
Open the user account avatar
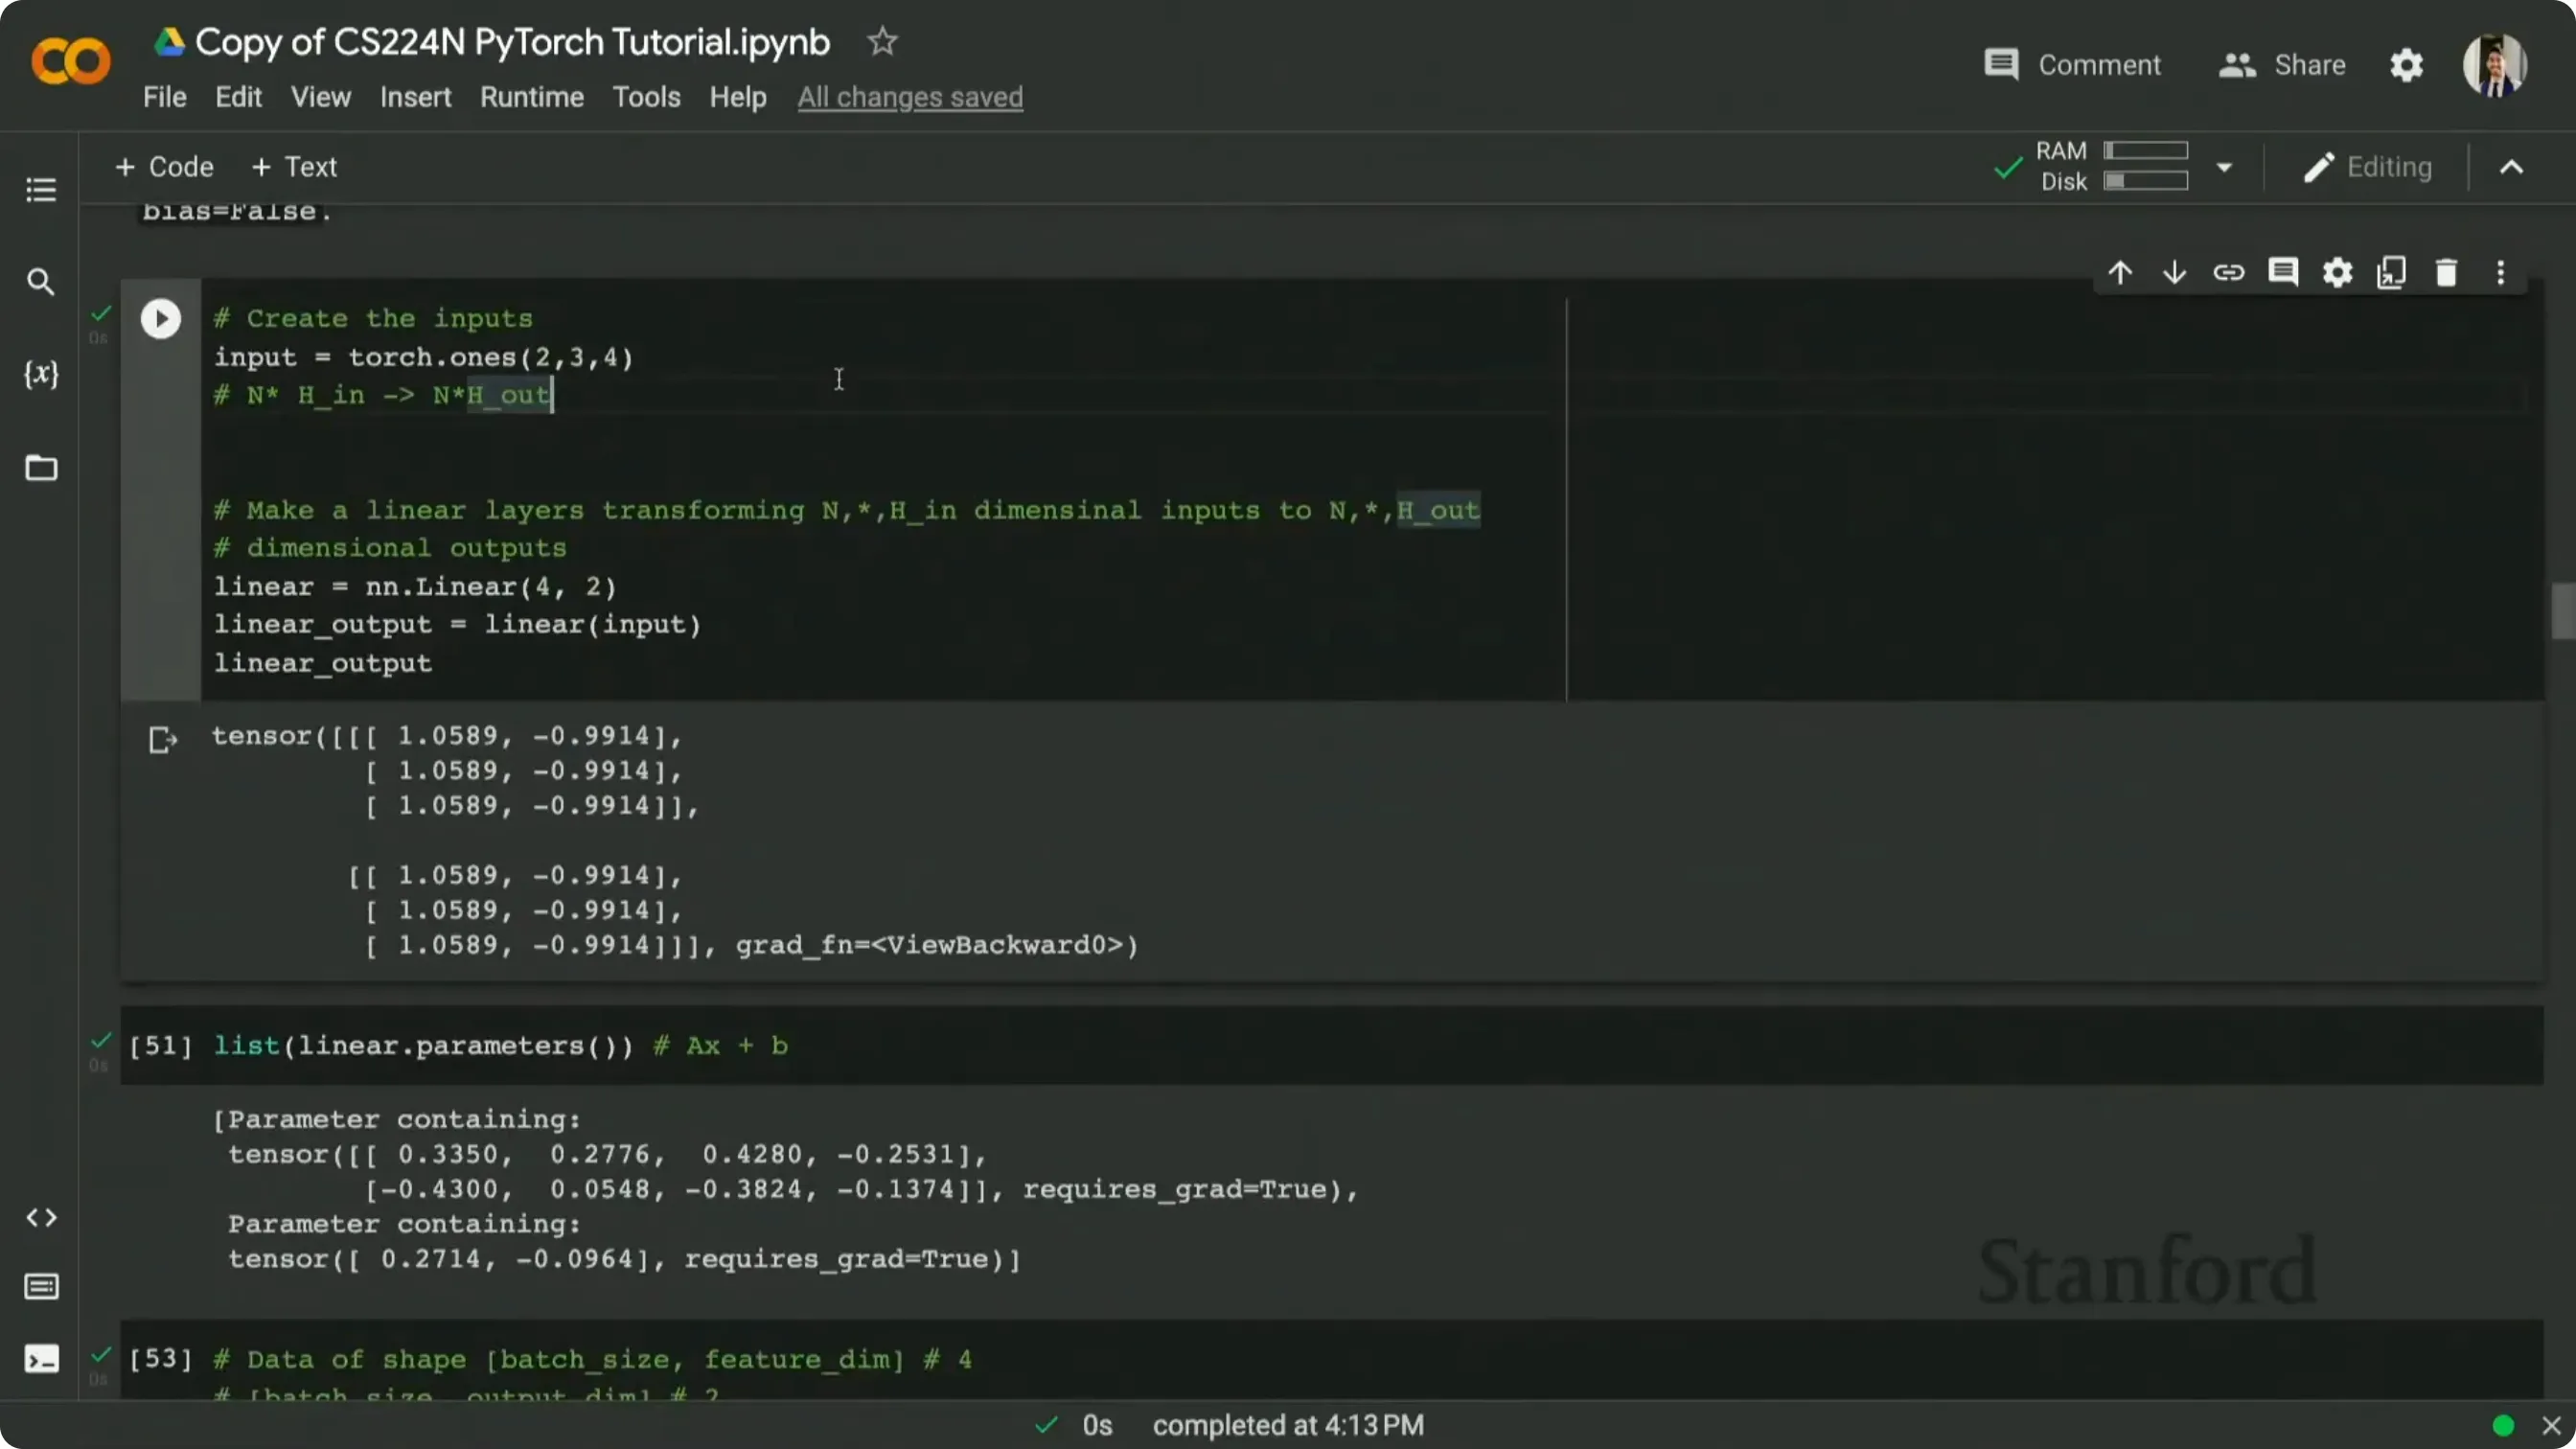2495,65
